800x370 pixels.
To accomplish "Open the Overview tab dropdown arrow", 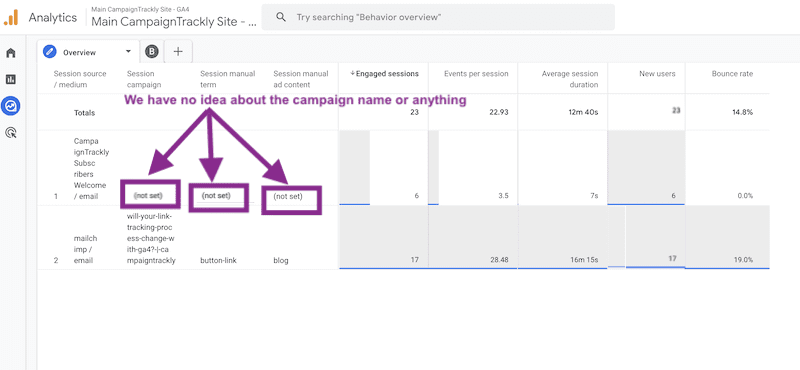I will click(x=128, y=52).
